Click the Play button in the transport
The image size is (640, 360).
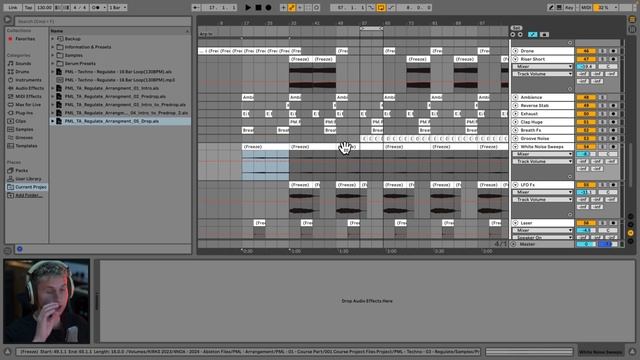pyautogui.click(x=248, y=7)
